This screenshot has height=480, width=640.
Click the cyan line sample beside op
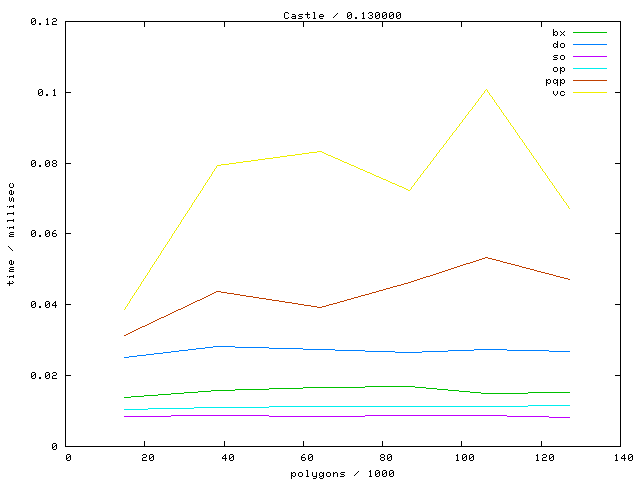pyautogui.click(x=590, y=69)
